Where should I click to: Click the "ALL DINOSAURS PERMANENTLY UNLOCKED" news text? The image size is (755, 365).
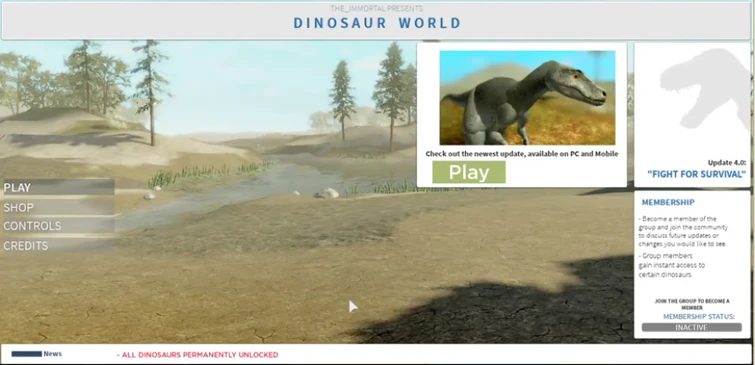click(x=197, y=355)
